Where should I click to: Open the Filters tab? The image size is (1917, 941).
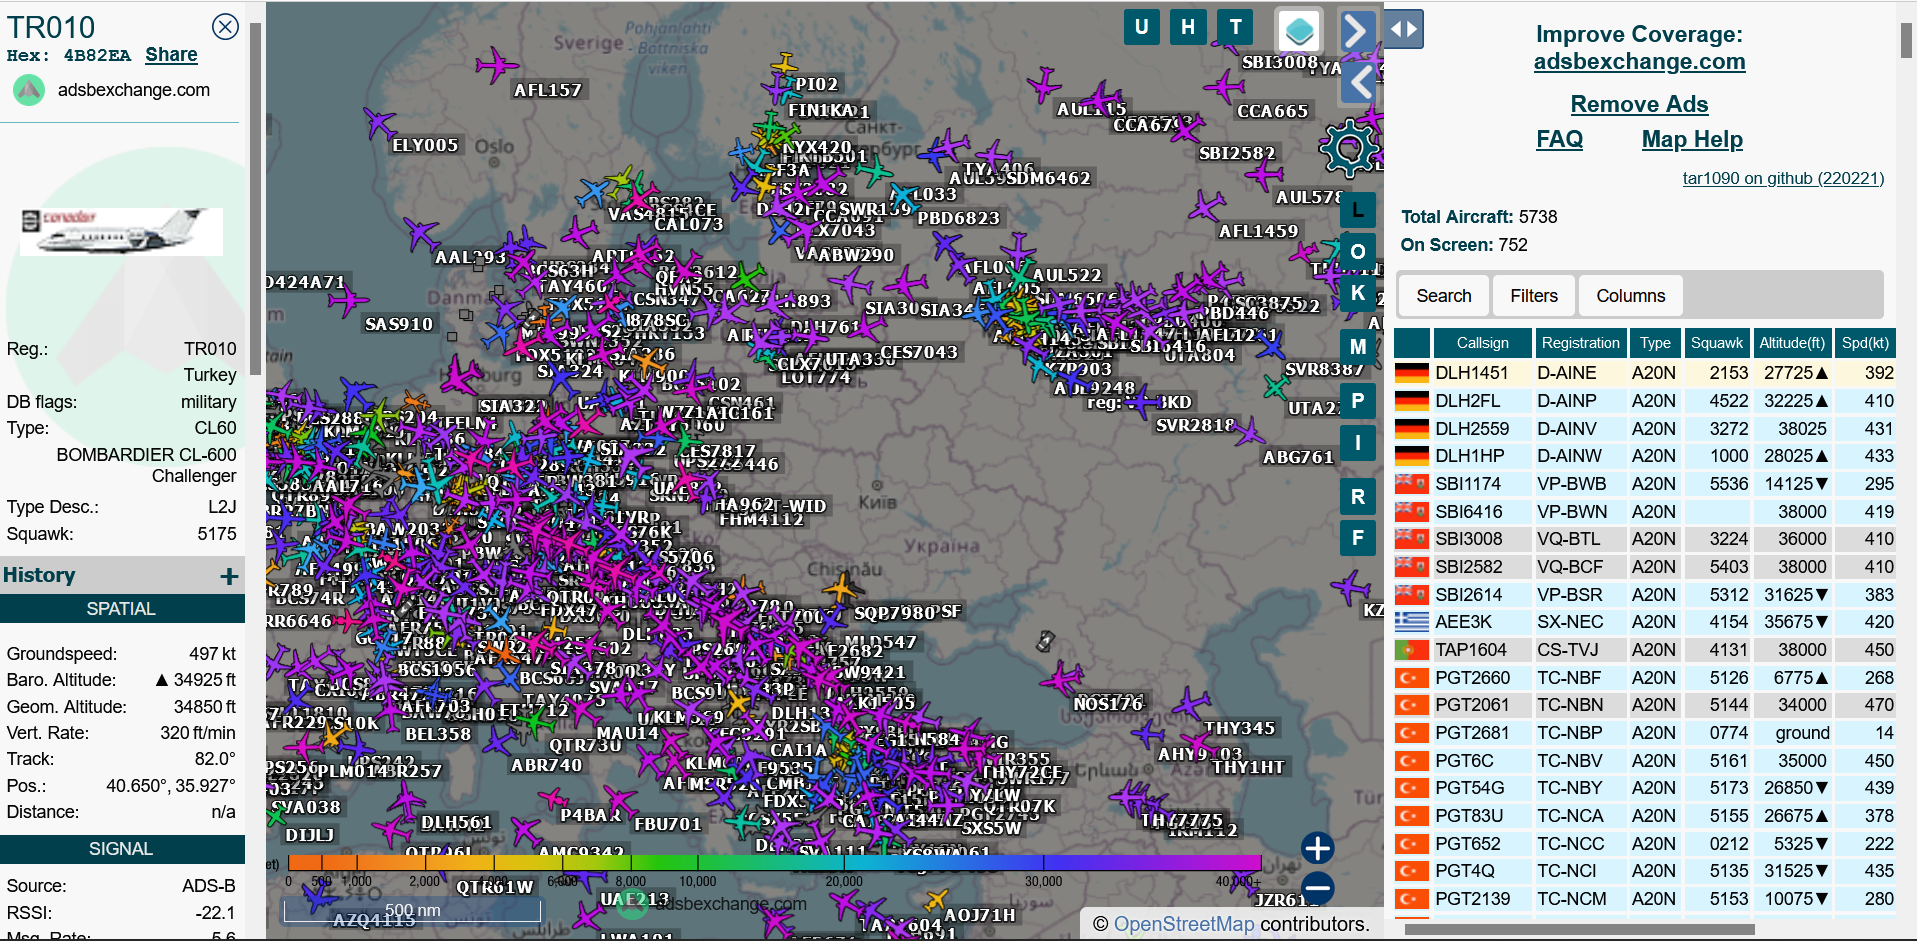(x=1534, y=296)
